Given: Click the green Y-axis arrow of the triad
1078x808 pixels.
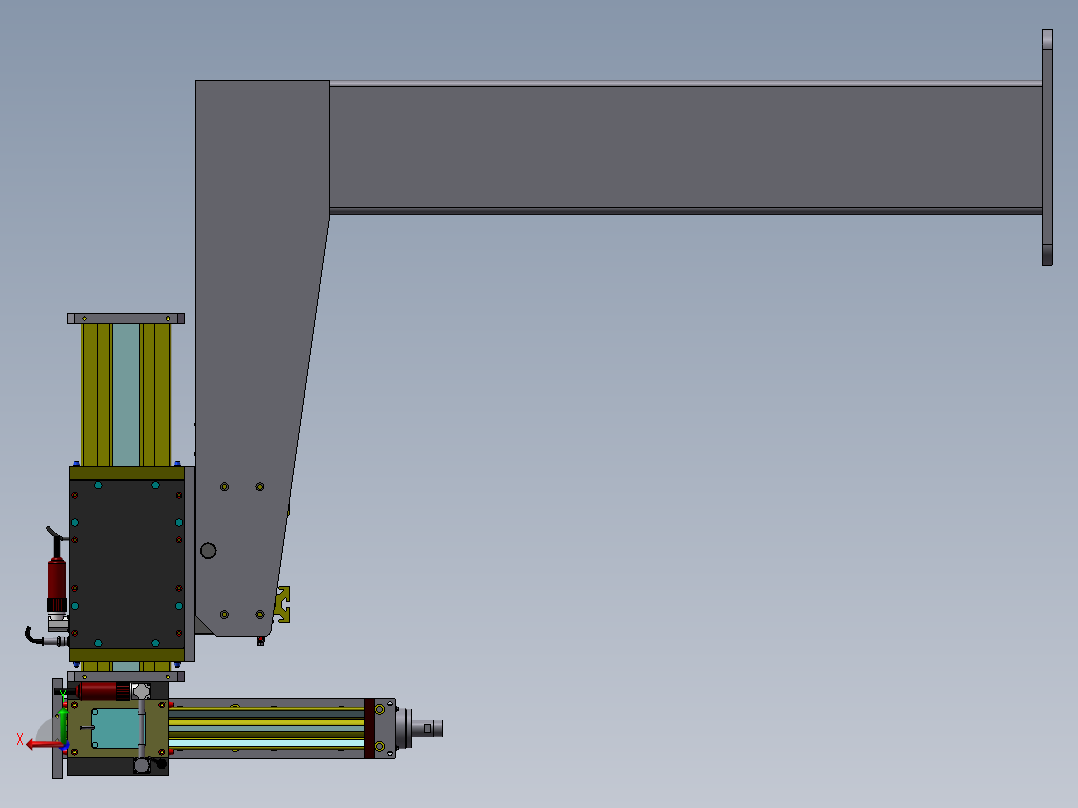Looking at the screenshot, I should pos(63,717).
